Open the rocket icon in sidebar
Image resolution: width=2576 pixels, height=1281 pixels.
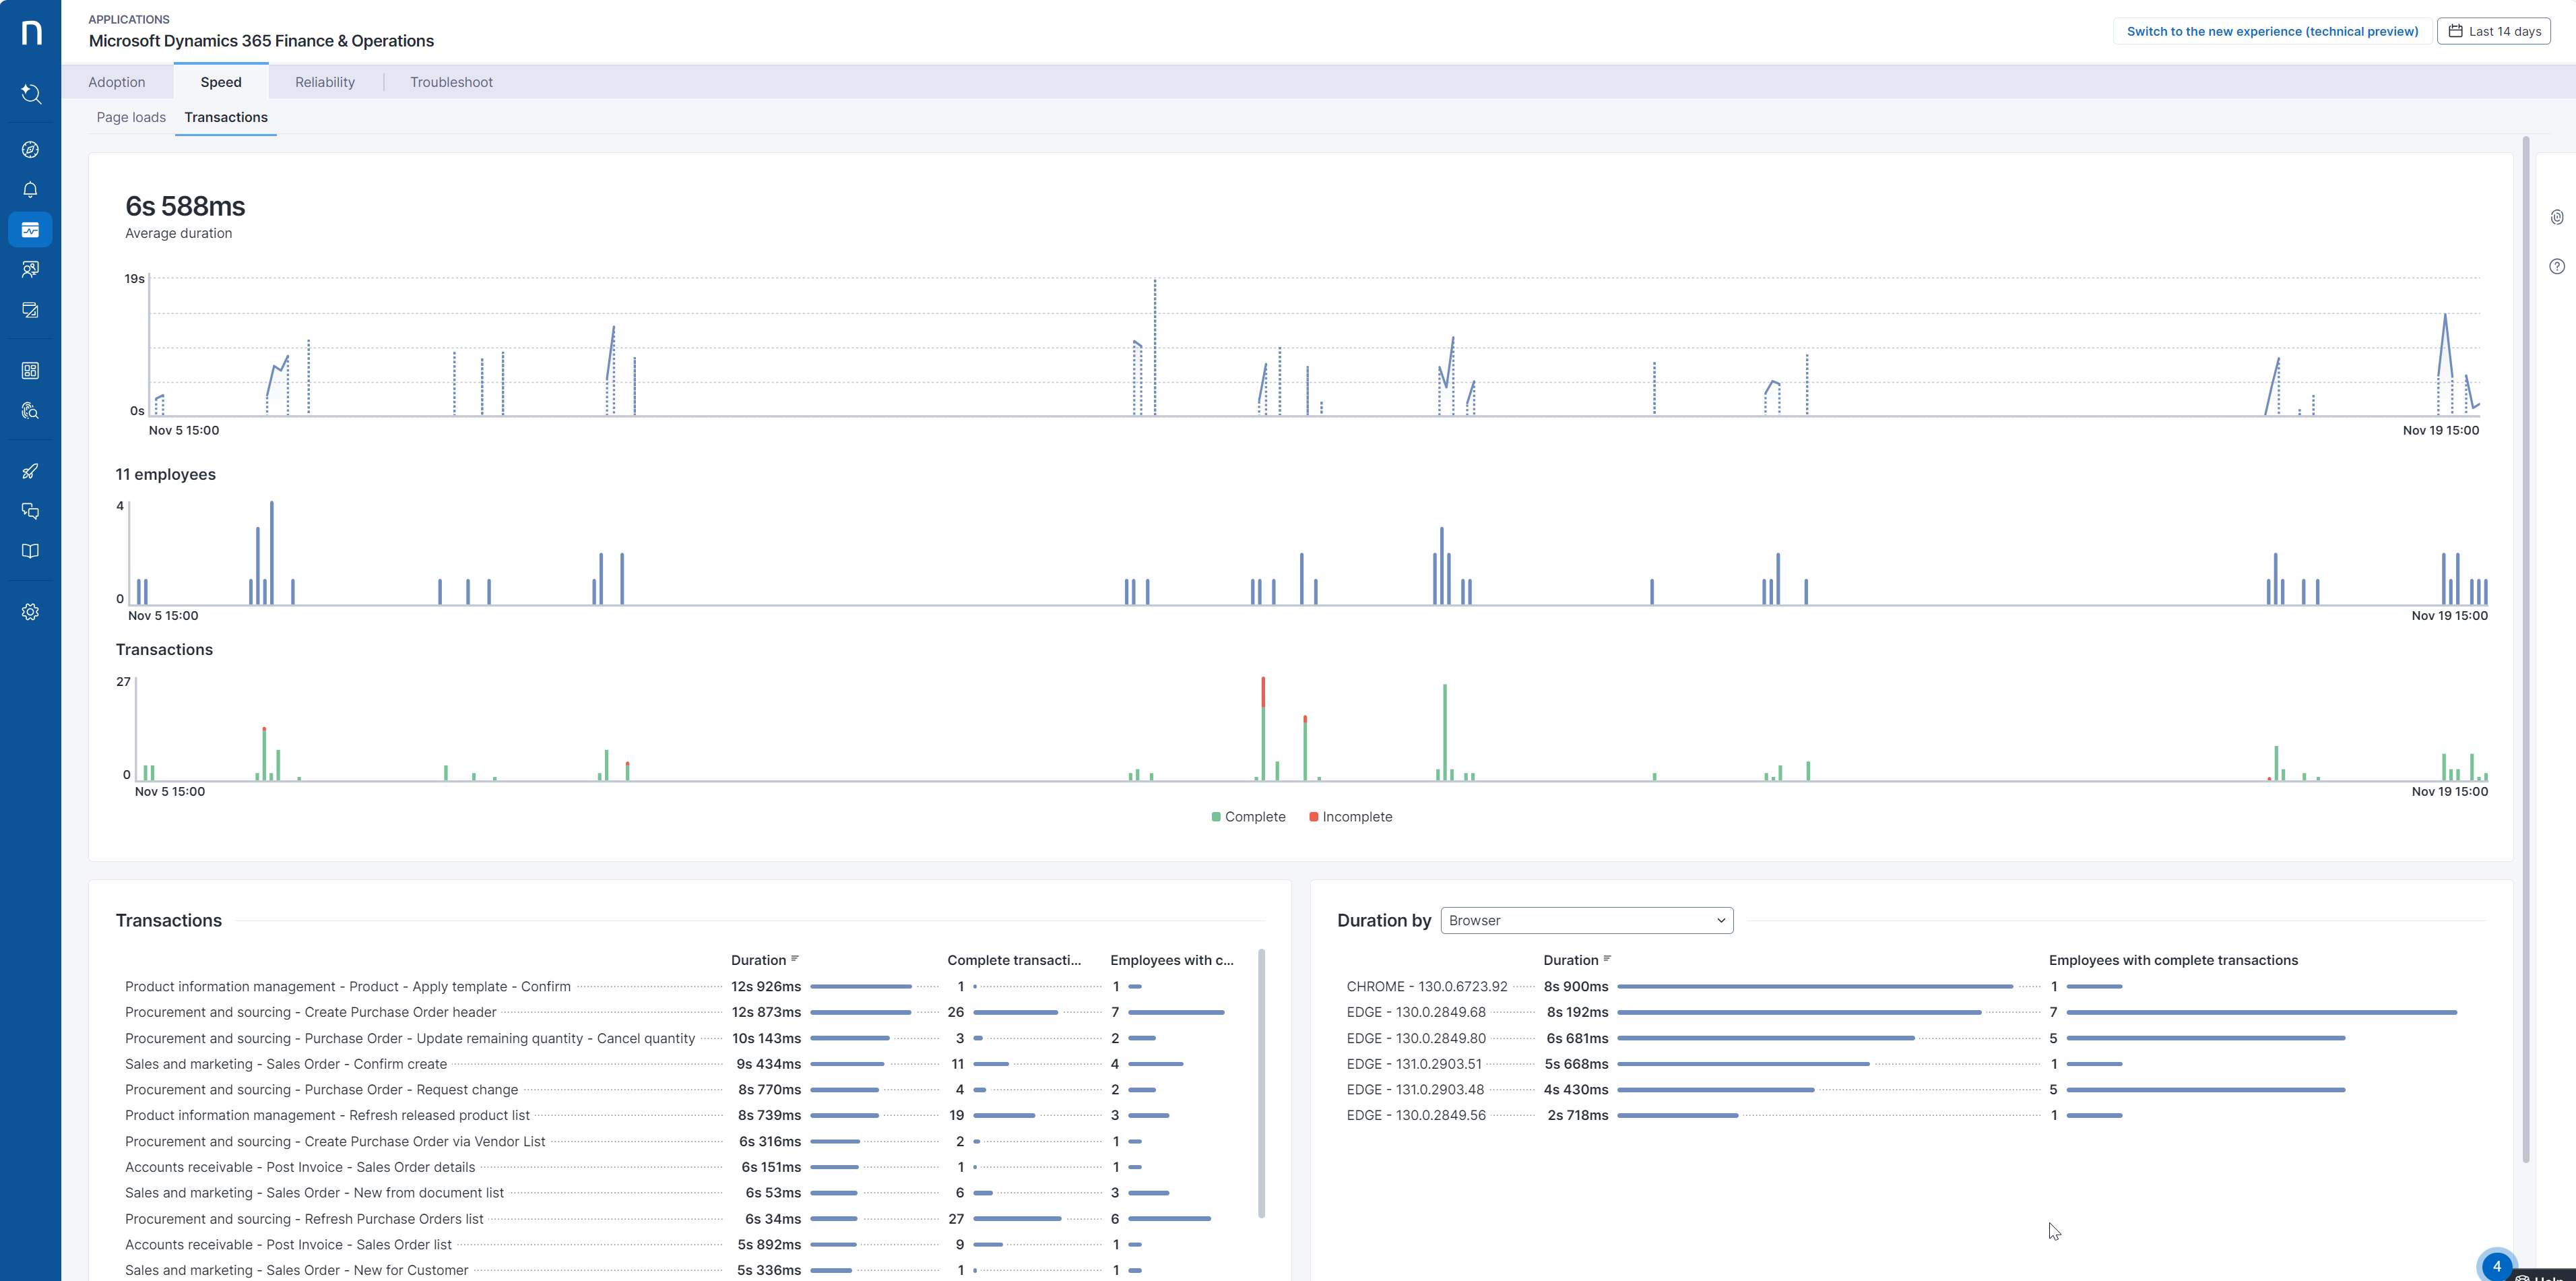30,471
